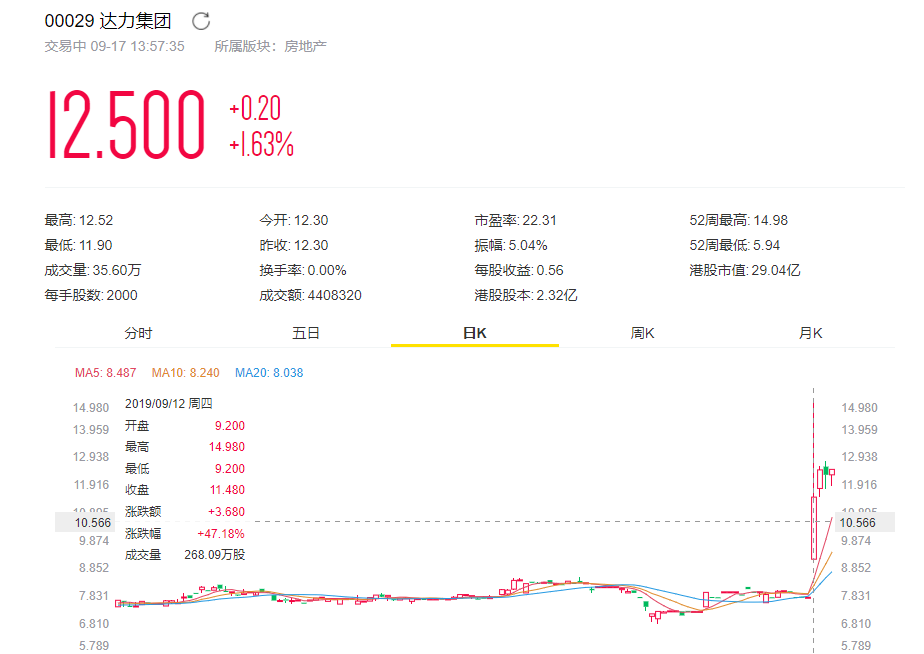Click the 成交额: 4408320 value
The width and height of the screenshot is (924, 654).
pyautogui.click(x=311, y=295)
